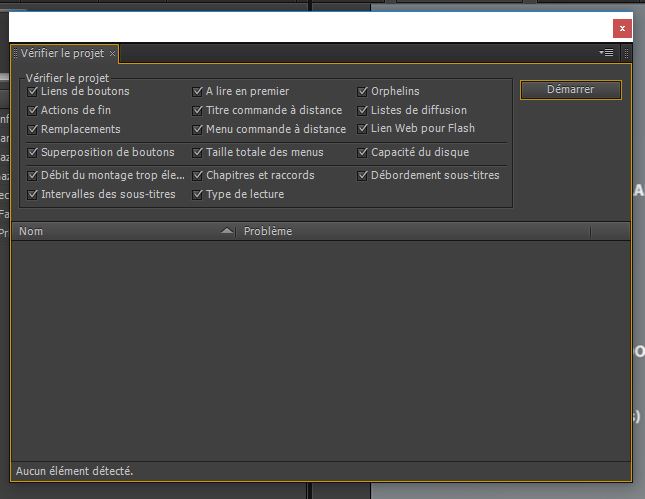Close the floating window with red X
This screenshot has height=499, width=645.
tap(622, 28)
